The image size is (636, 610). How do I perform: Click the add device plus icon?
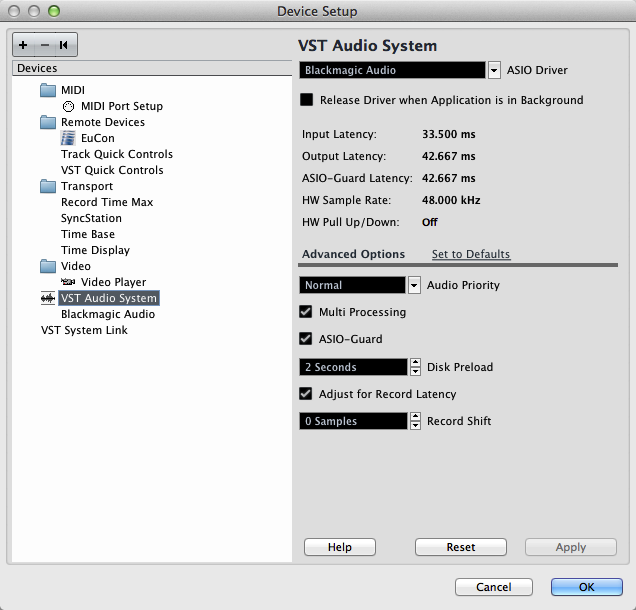[24, 45]
